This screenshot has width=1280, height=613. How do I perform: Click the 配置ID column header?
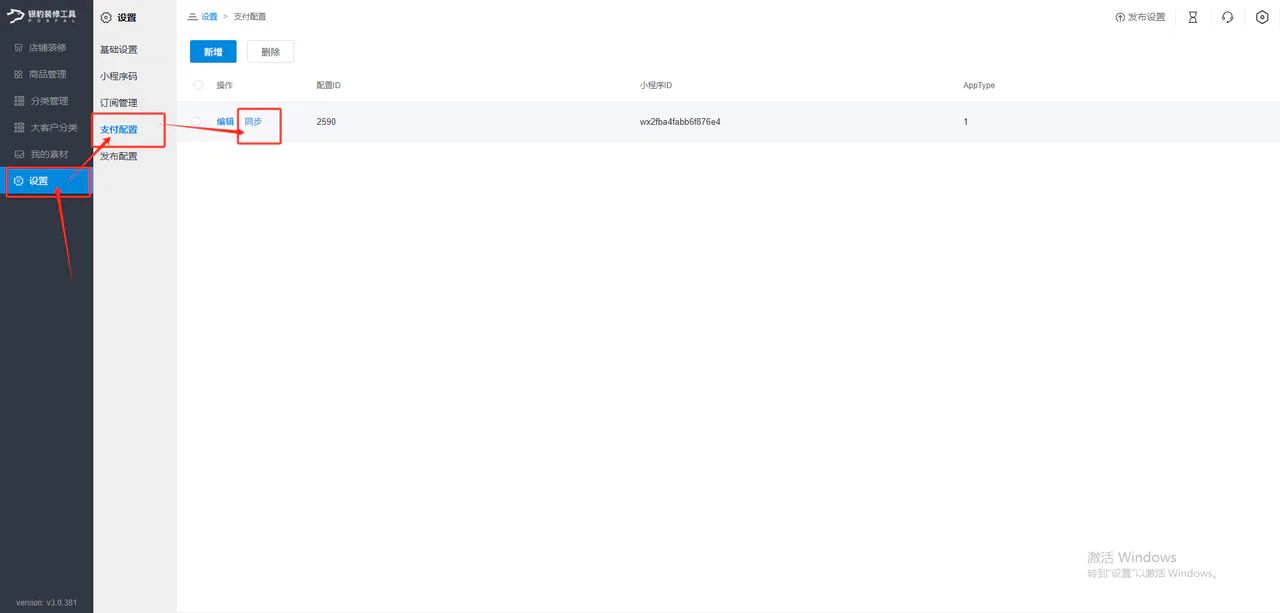coord(328,85)
